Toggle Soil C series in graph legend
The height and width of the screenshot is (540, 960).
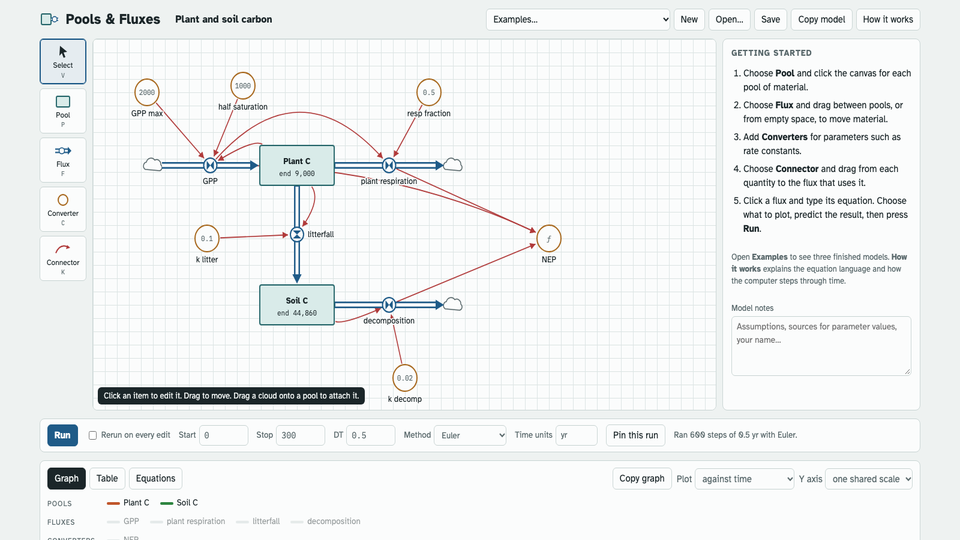(179, 503)
